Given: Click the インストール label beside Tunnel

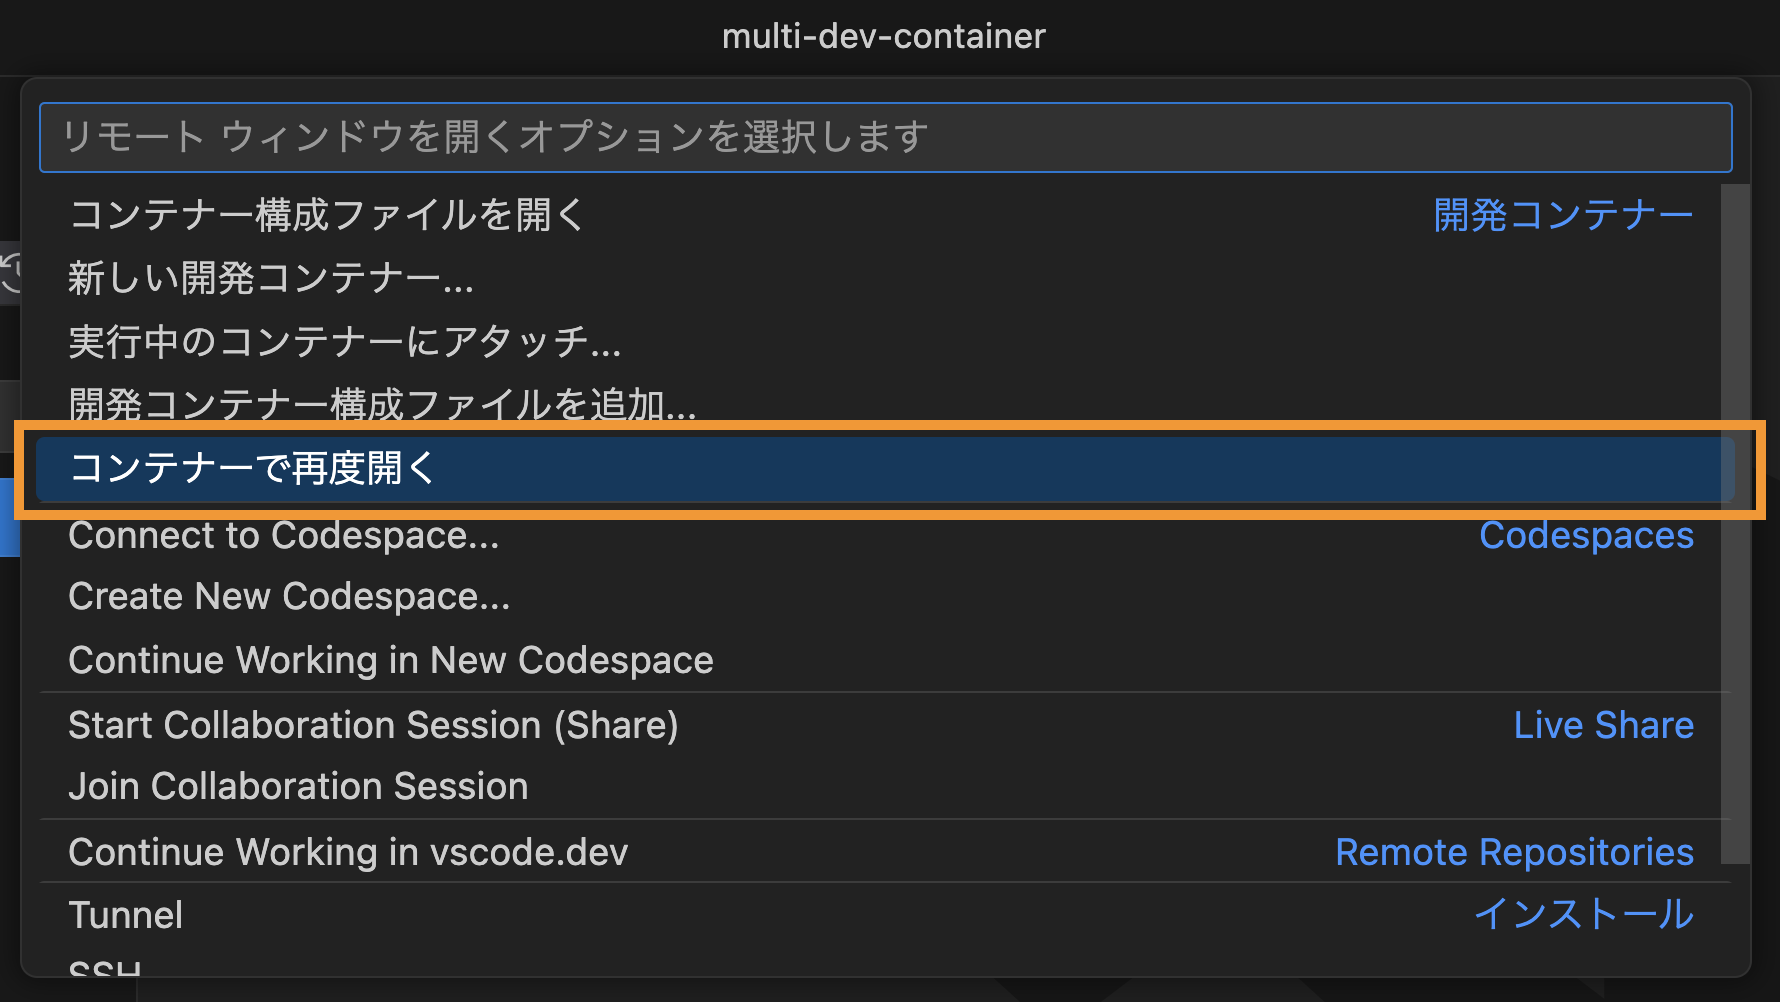Looking at the screenshot, I should click(x=1585, y=914).
